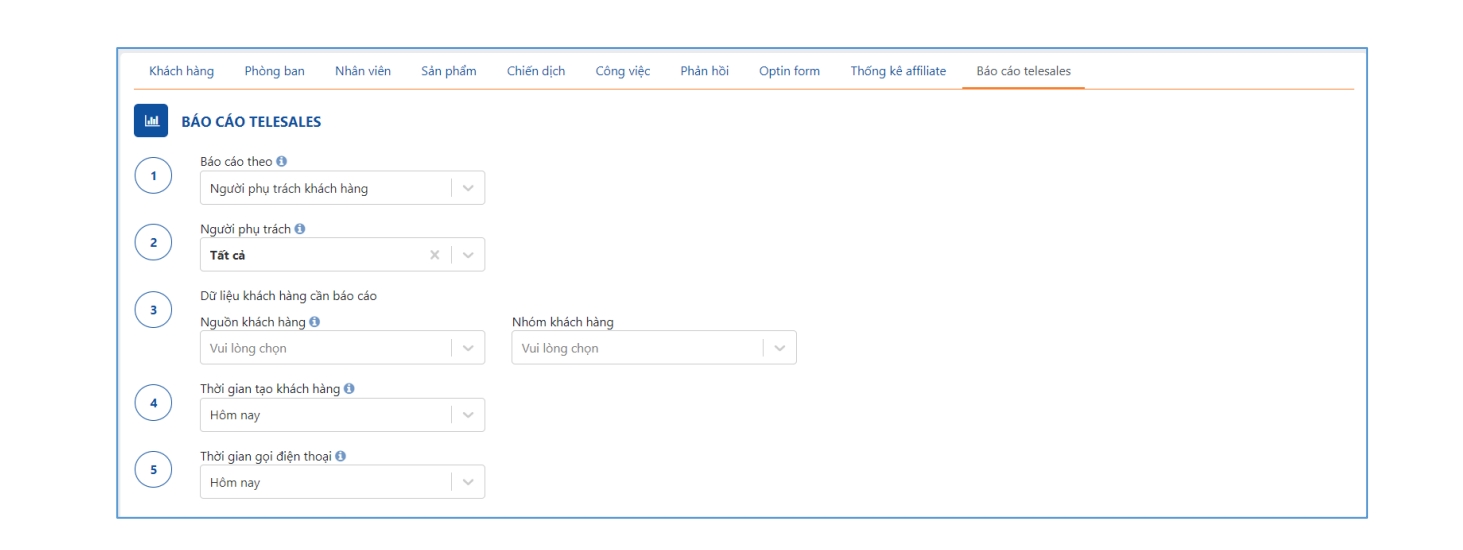Open the Phòng ban tab

coord(274,71)
